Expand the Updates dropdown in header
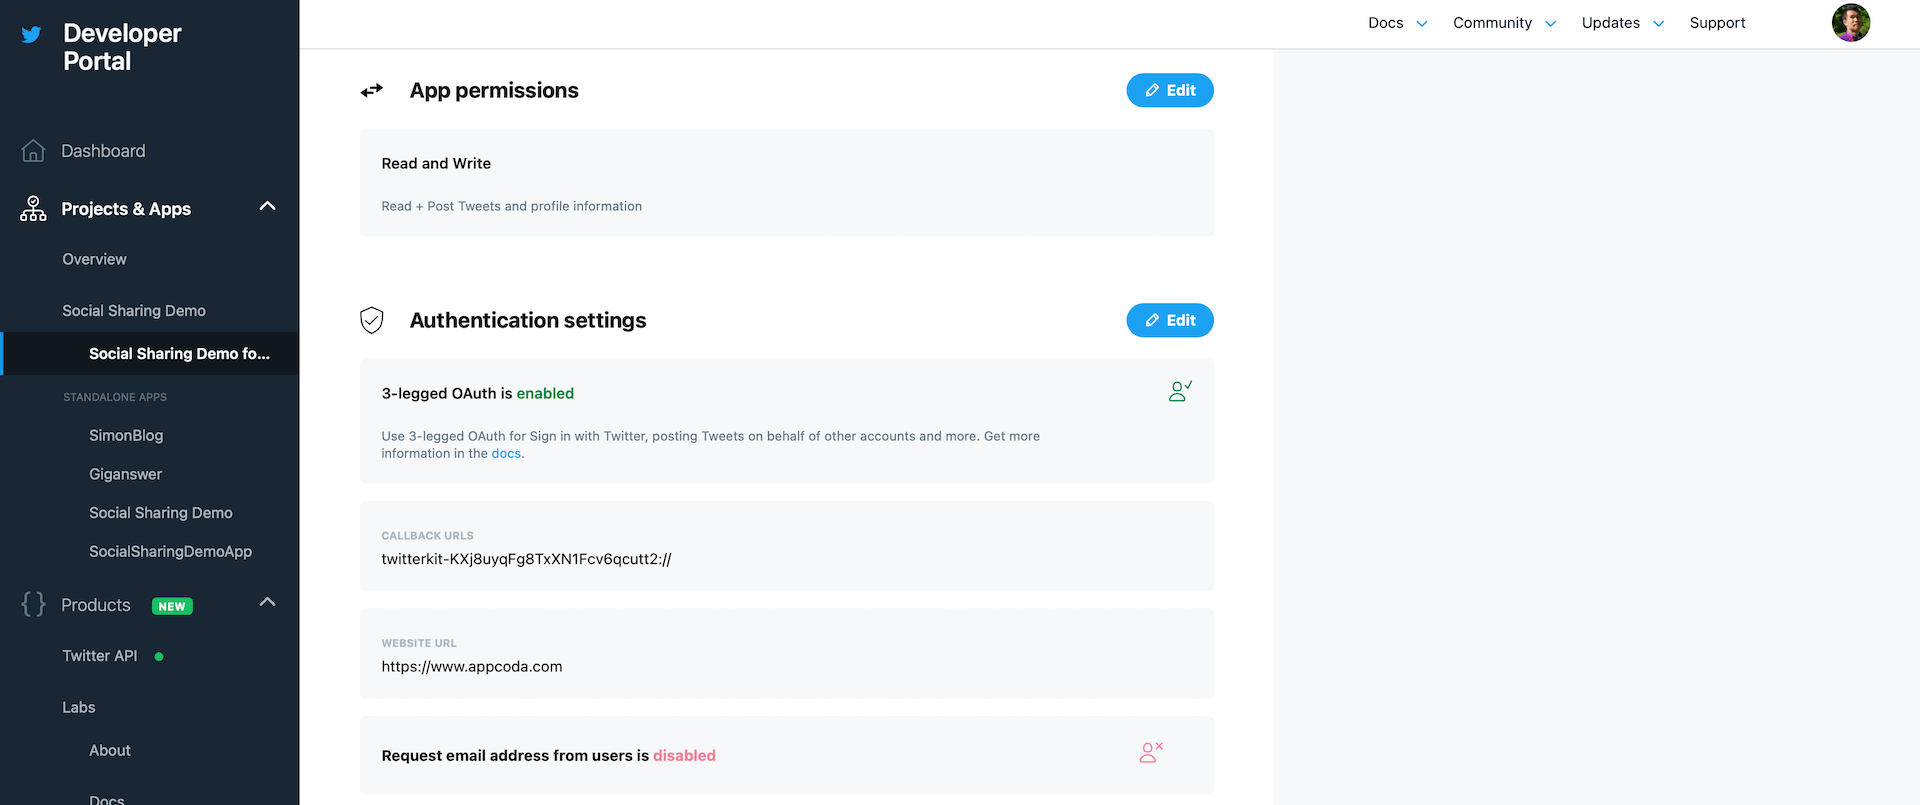 click(x=1622, y=23)
